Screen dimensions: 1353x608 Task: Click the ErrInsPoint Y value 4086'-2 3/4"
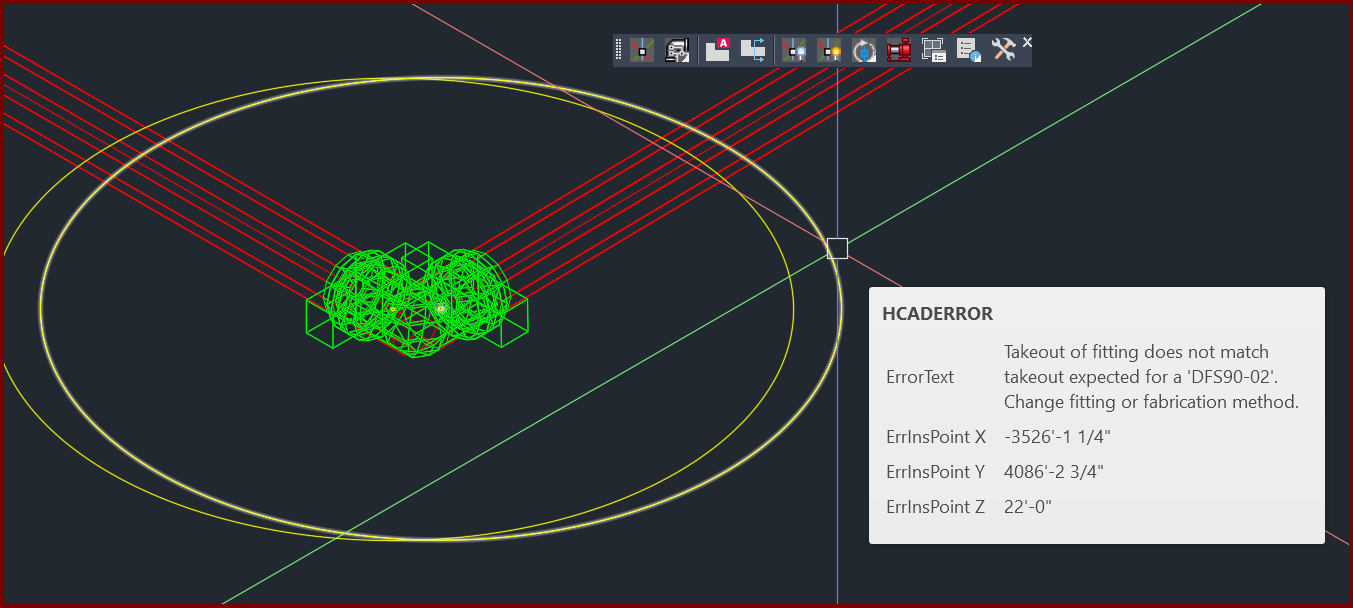tap(1054, 472)
